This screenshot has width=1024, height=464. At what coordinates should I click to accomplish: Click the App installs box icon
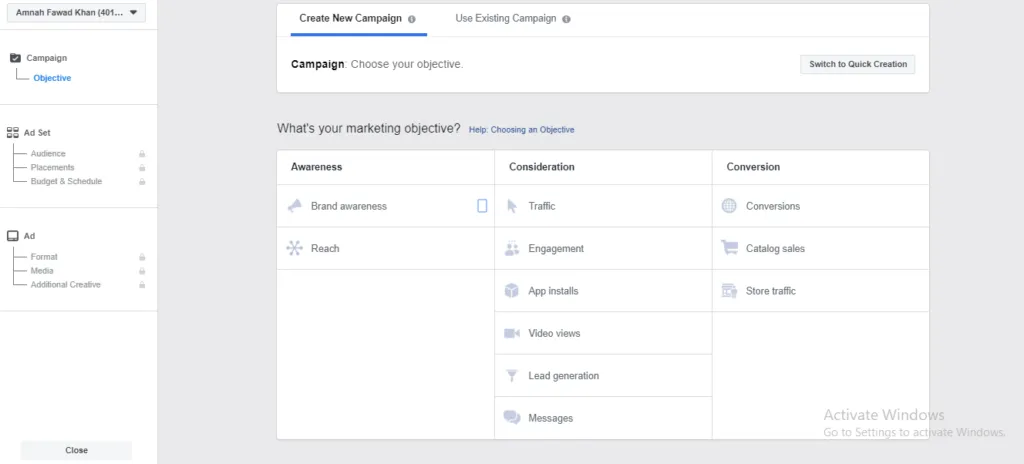click(512, 291)
